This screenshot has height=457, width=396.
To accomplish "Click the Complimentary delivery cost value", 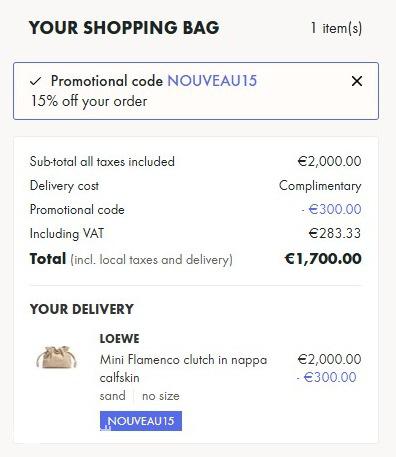I will (320, 186).
